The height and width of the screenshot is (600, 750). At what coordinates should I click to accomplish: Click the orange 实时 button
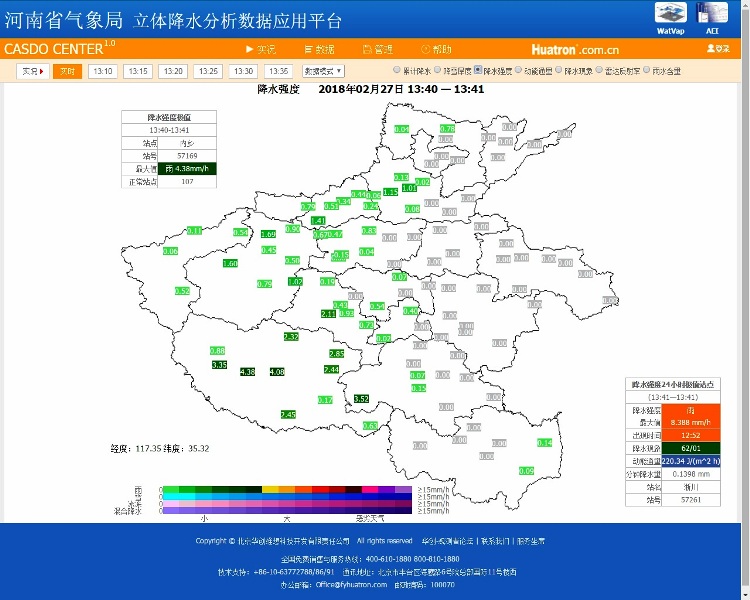click(67, 71)
